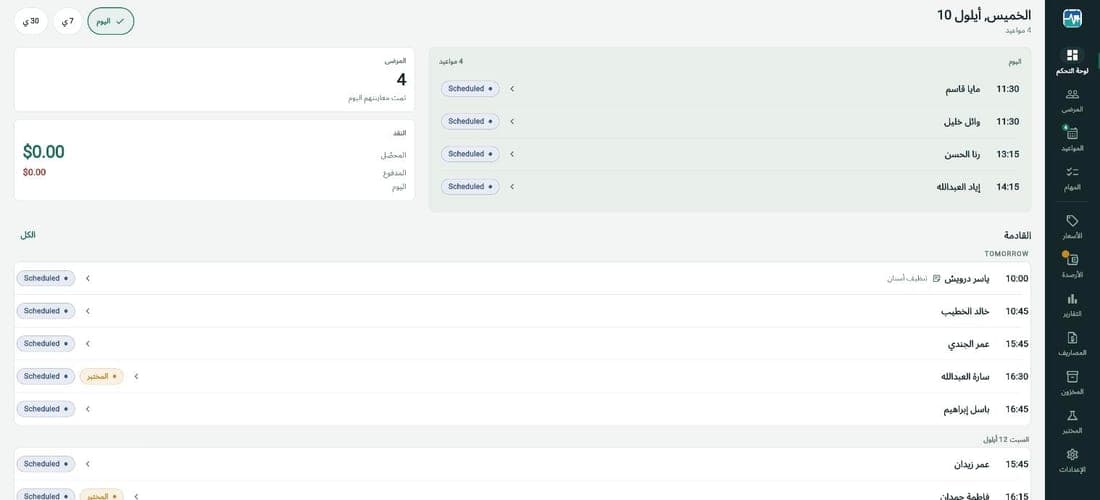Click the تنظيف أسنان note text
The height and width of the screenshot is (500, 1100).
[x=908, y=278]
